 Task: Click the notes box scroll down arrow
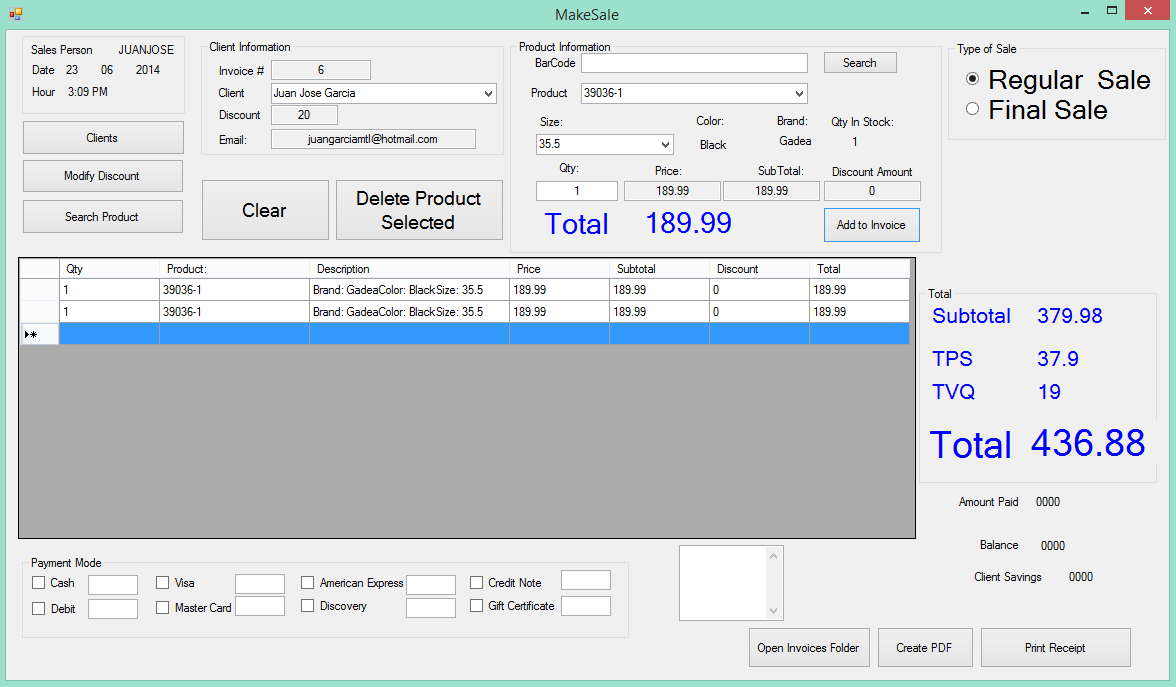click(x=773, y=610)
